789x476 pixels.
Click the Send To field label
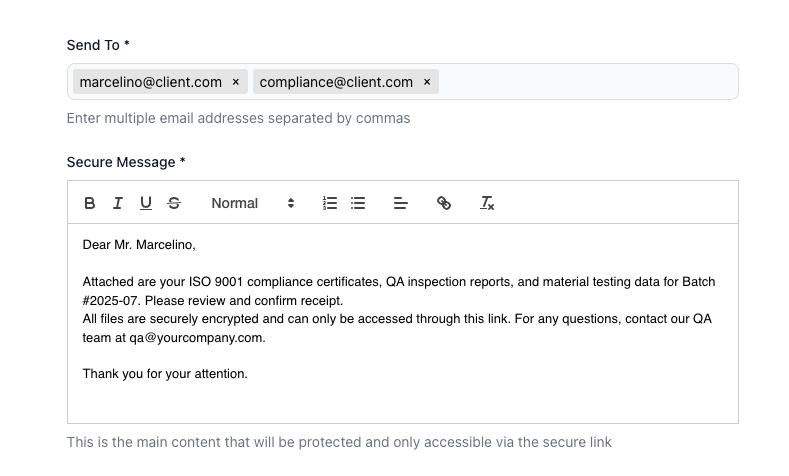point(98,45)
